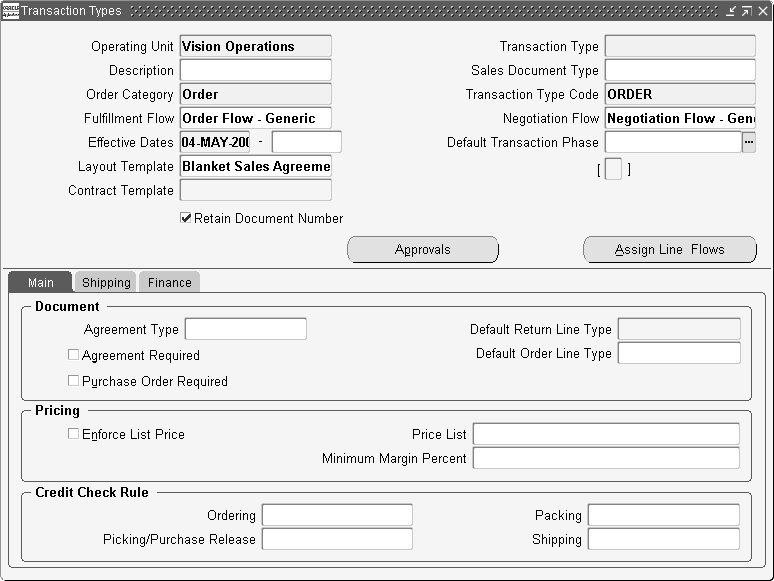Screen dimensions: 774x581
Task: Enable Agreement Required checkbox
Action: [x=73, y=354]
